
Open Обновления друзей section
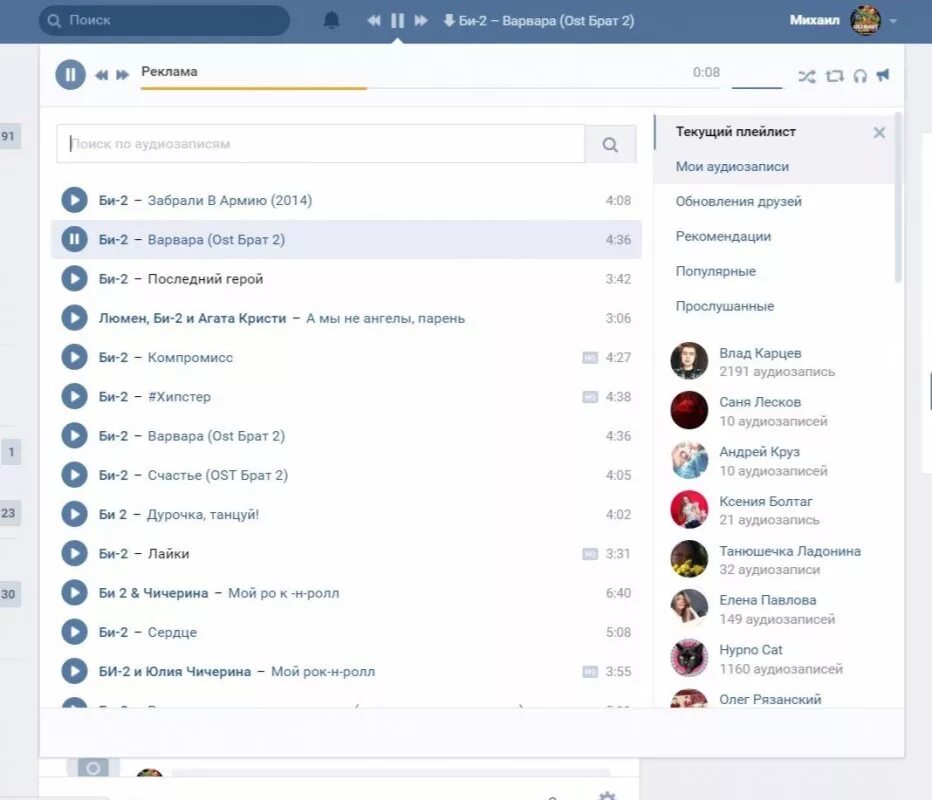click(x=738, y=201)
